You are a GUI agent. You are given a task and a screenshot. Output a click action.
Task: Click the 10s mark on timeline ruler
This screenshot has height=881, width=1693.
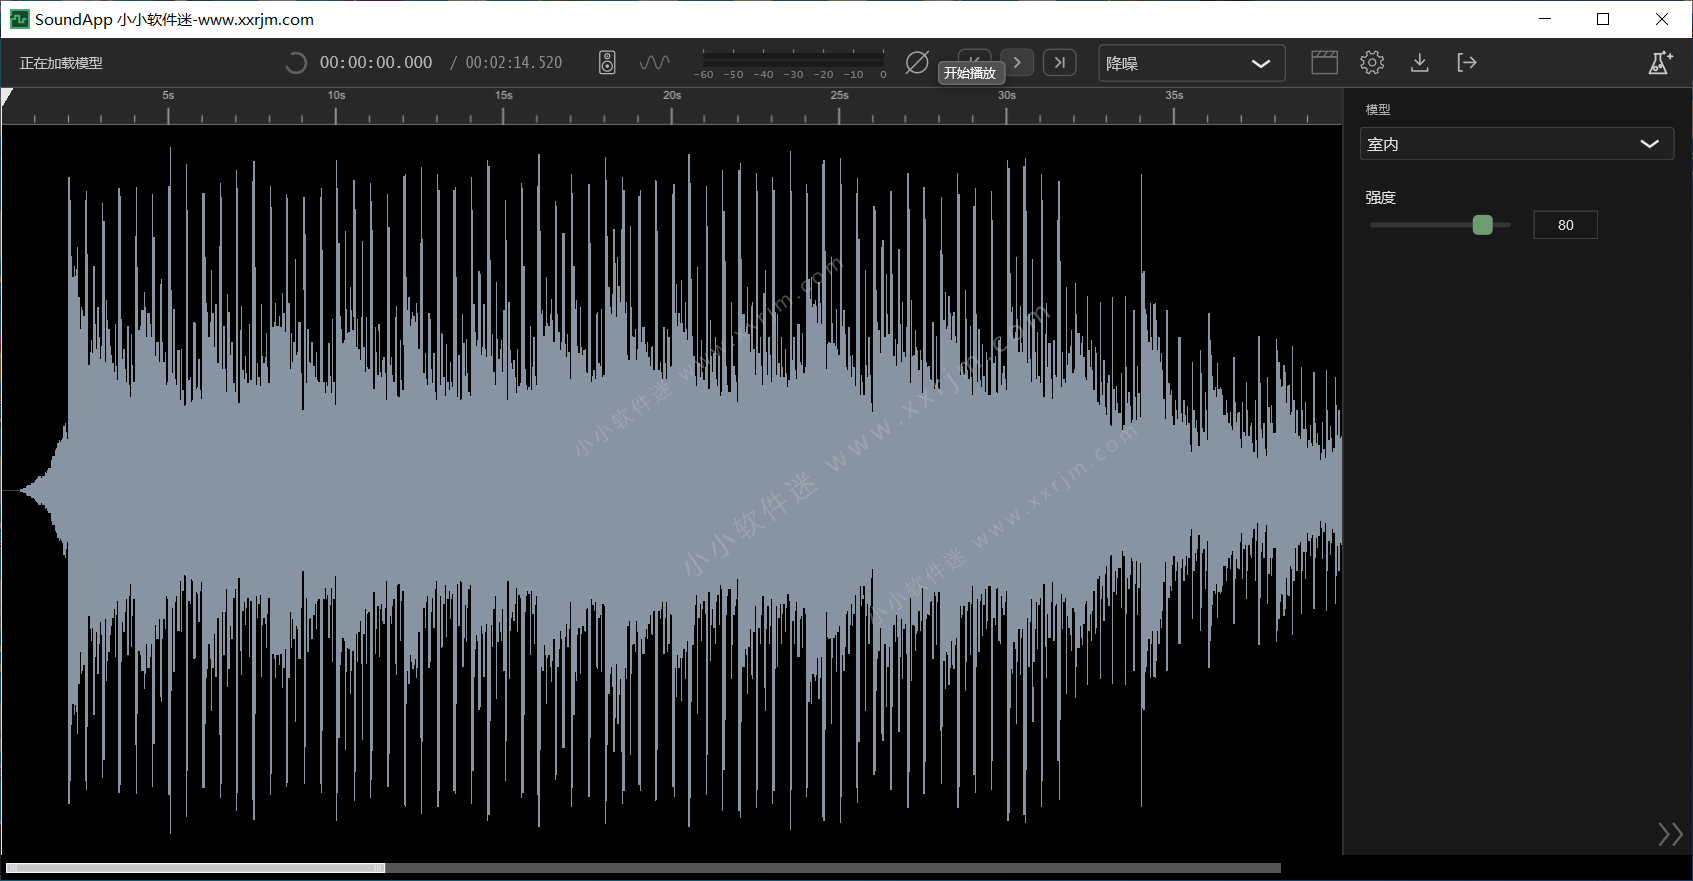click(x=336, y=96)
